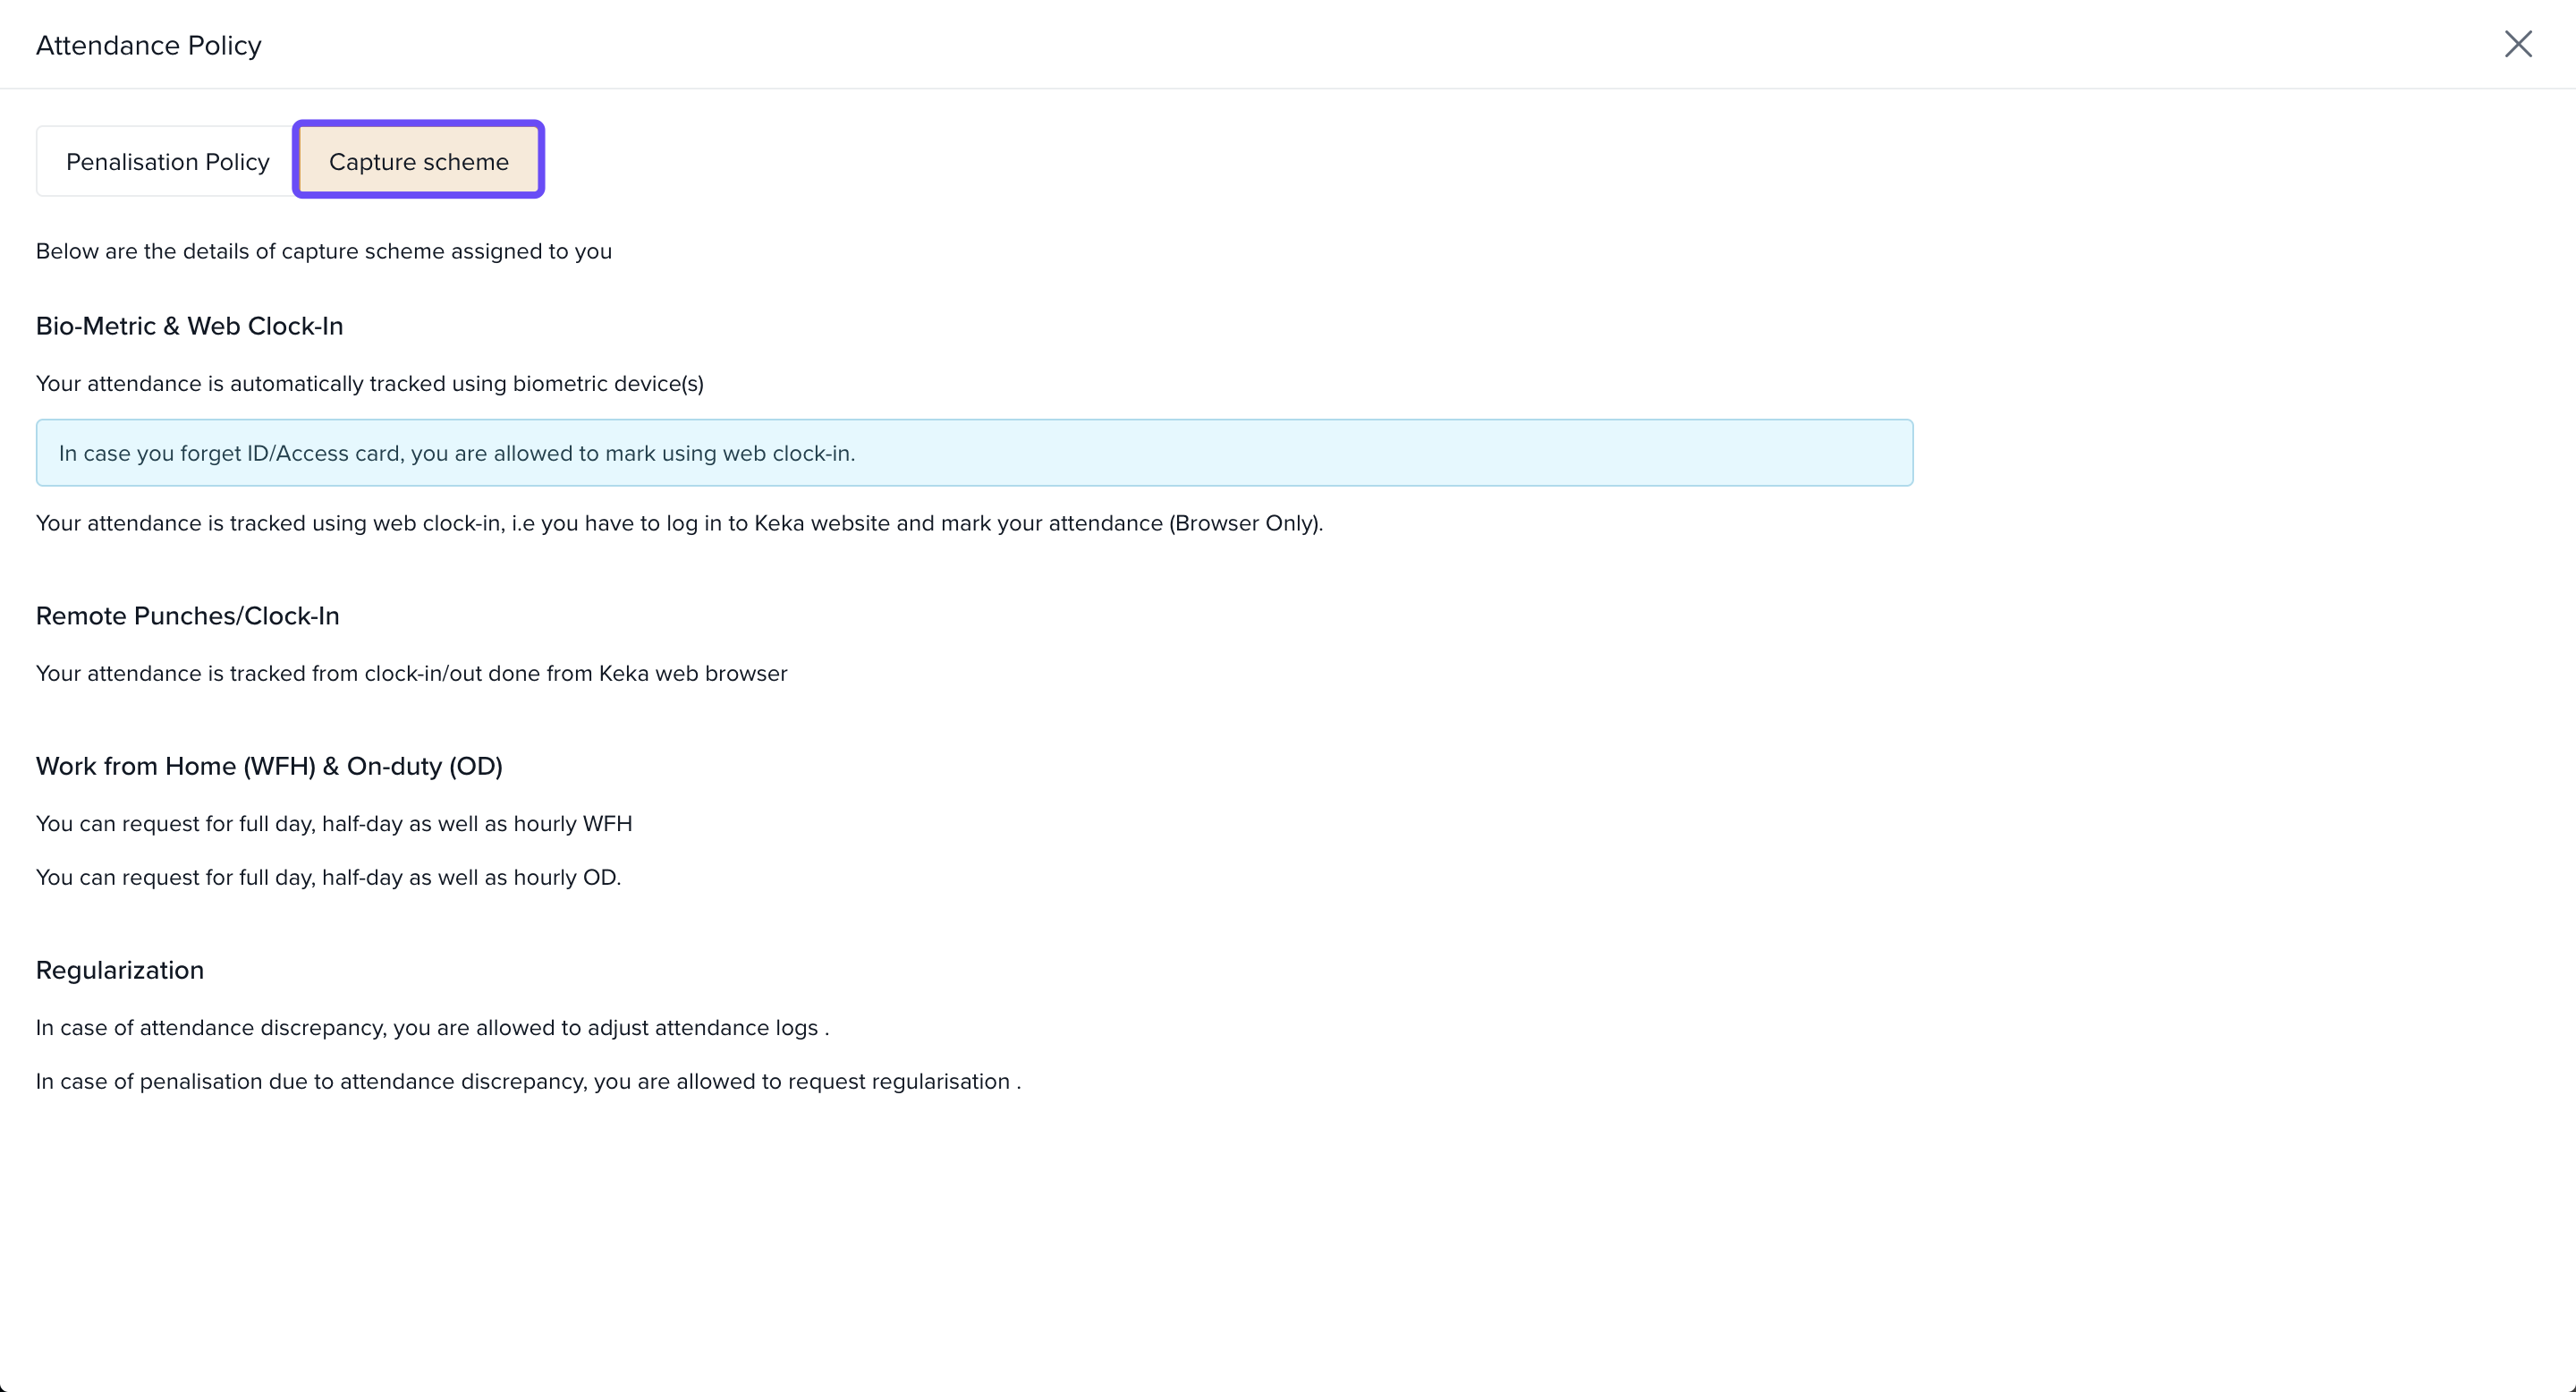
Task: Click the '(Browser Only)' text
Action: pos(1244,523)
